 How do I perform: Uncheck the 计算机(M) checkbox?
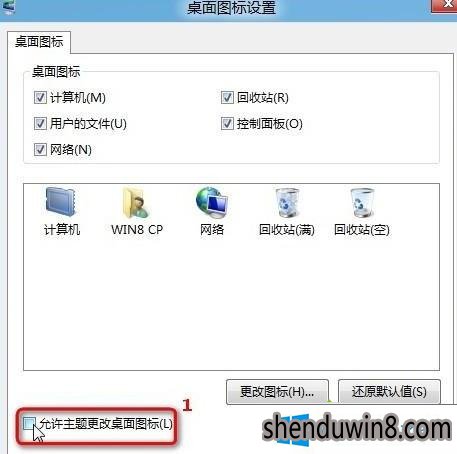(x=40, y=98)
